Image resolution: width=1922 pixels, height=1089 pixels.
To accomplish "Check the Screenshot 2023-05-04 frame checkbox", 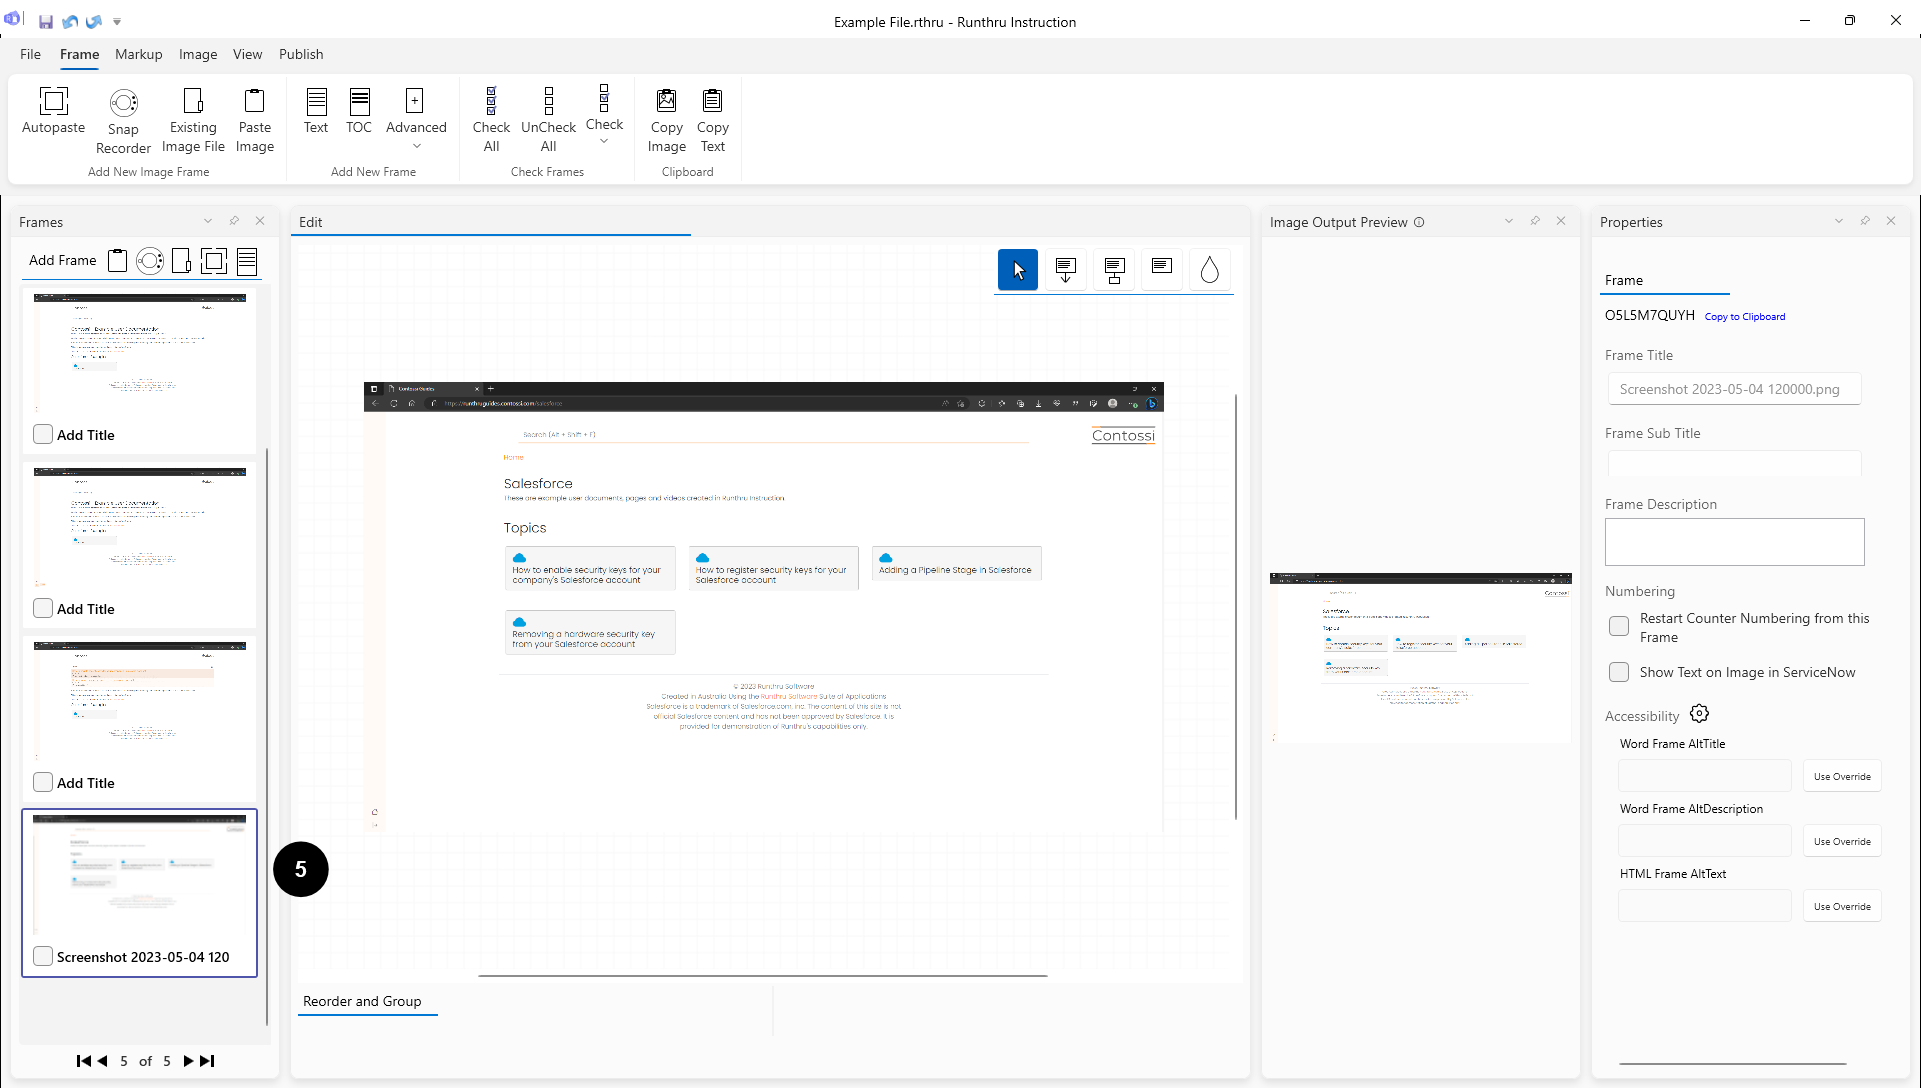I will (x=43, y=956).
